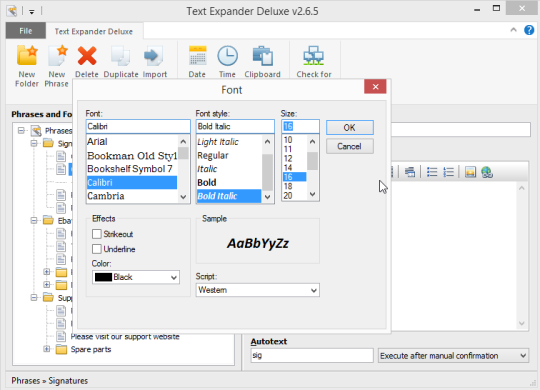
Task: Choose Light Italic font style
Action: [x=229, y=142]
